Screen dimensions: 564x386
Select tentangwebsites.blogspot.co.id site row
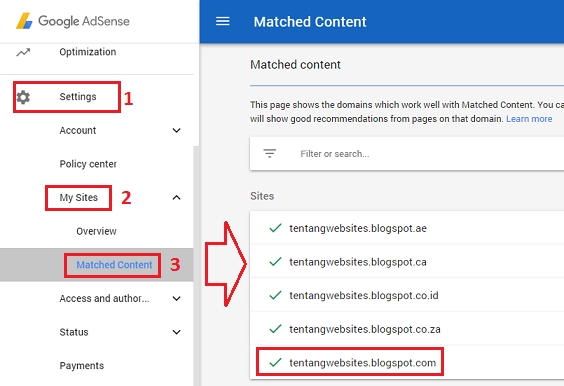click(407, 295)
